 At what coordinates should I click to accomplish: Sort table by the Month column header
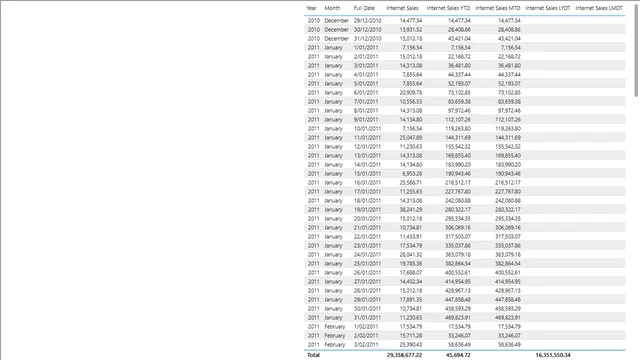332,8
